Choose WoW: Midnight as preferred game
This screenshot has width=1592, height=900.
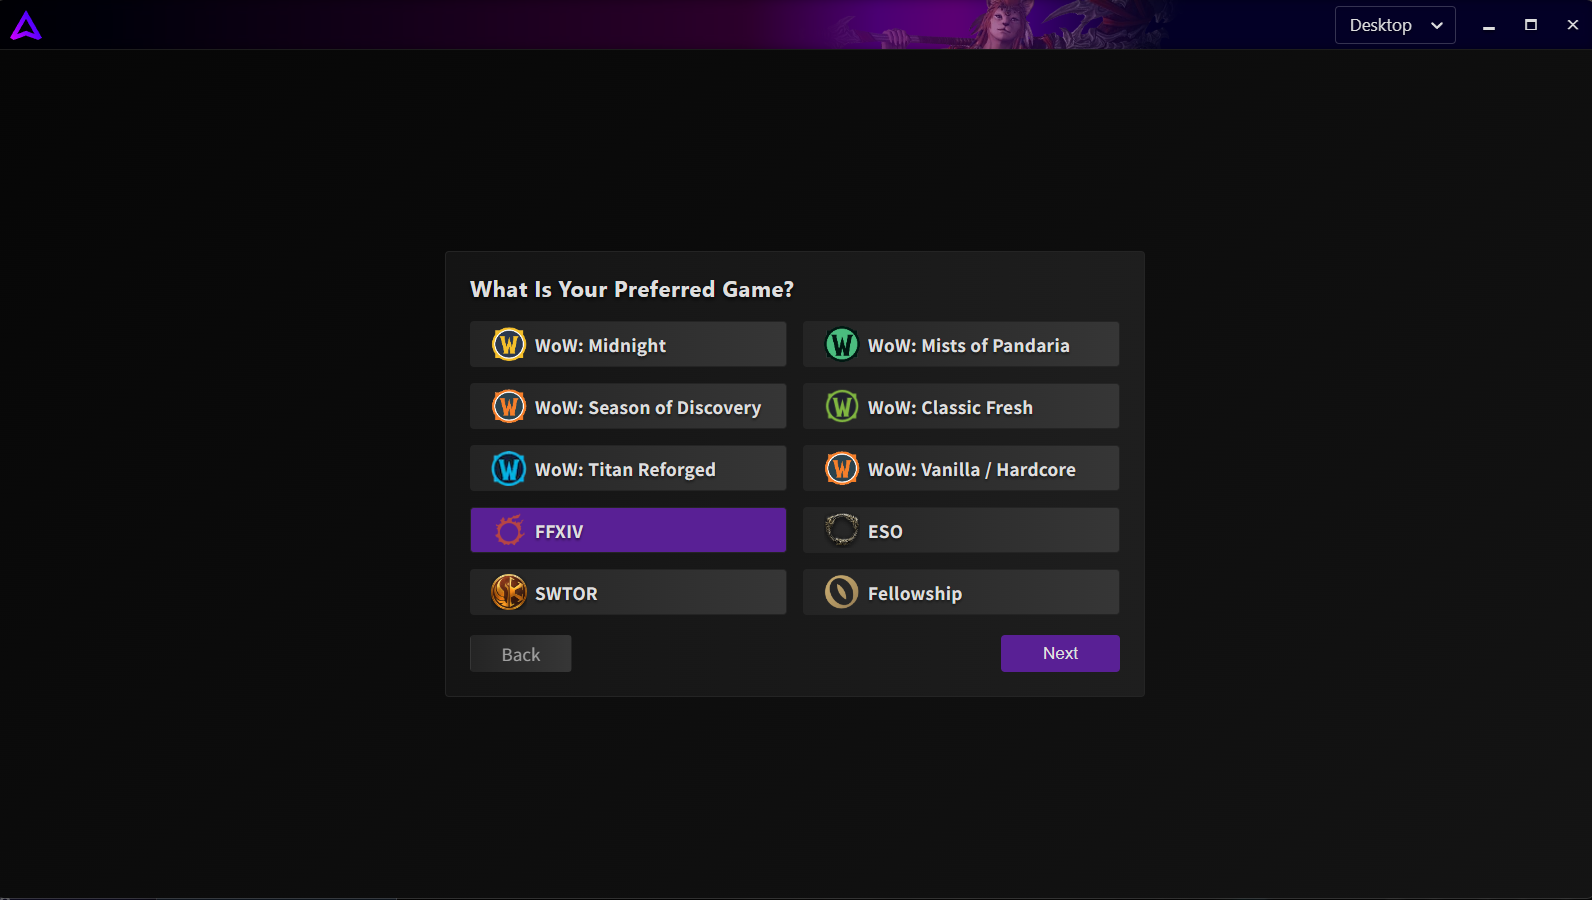point(628,345)
